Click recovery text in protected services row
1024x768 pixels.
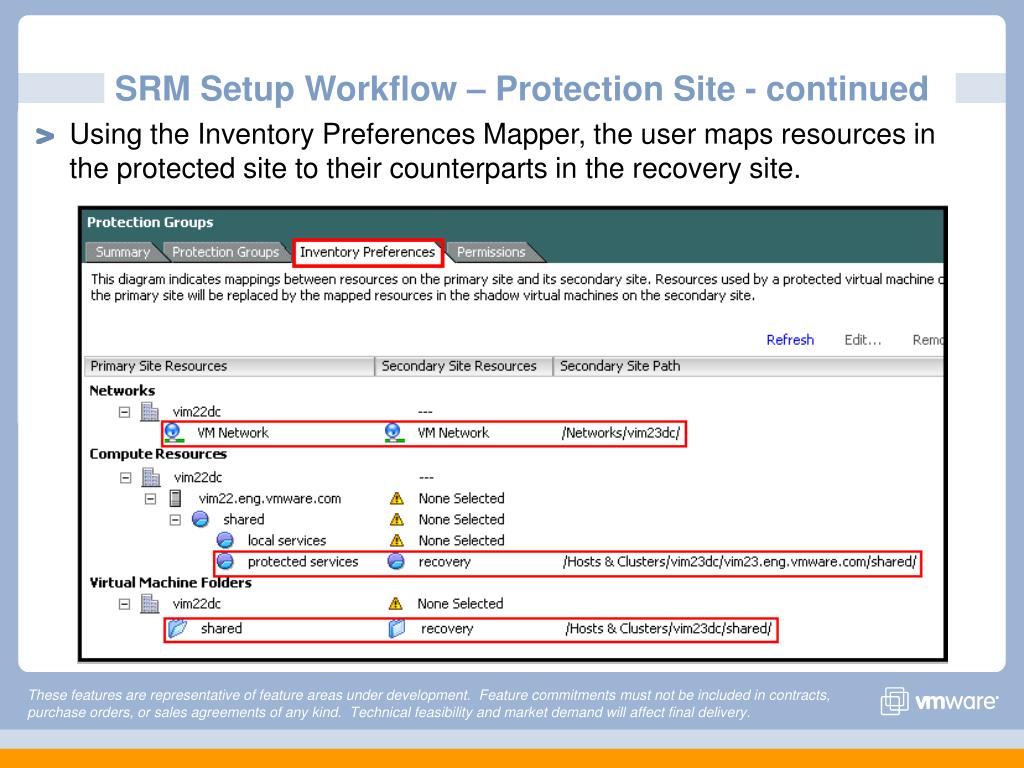(x=444, y=562)
